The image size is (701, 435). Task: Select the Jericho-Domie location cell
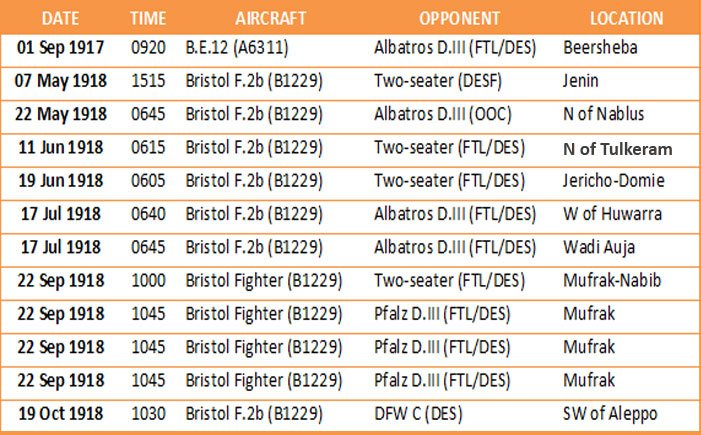tap(612, 182)
